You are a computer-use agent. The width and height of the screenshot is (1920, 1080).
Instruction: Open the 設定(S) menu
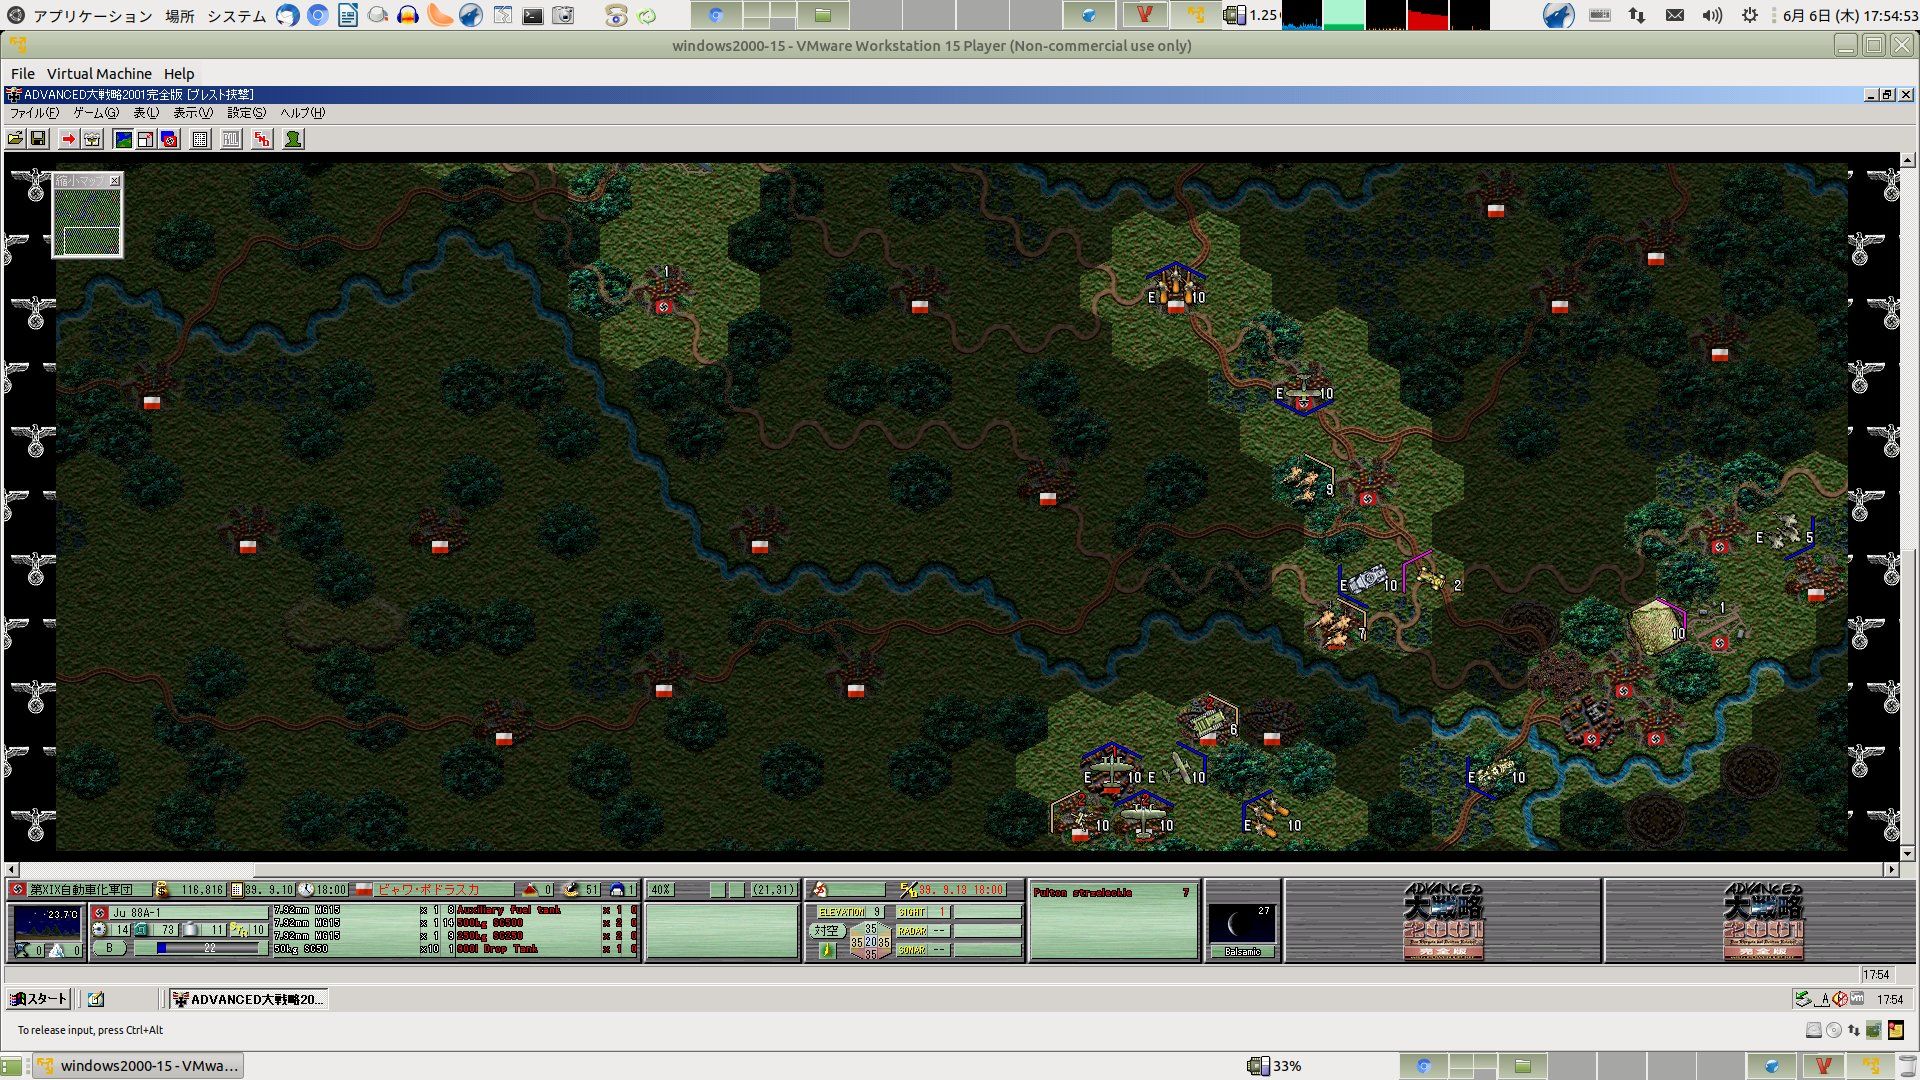coord(246,113)
